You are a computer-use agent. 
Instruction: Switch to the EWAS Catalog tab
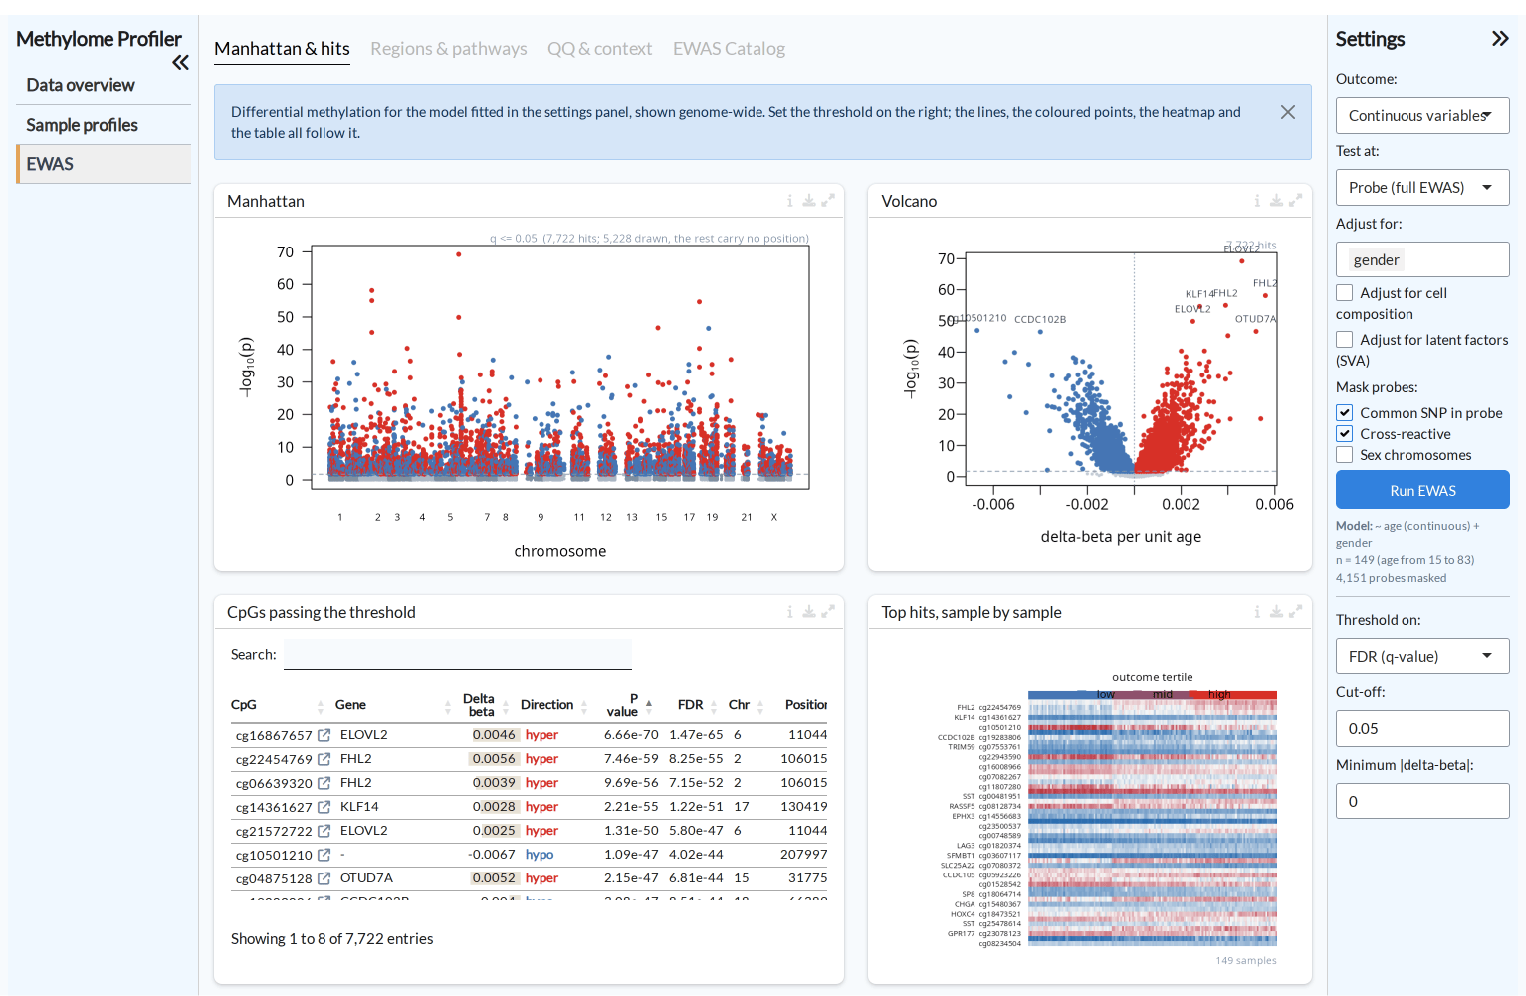click(728, 49)
